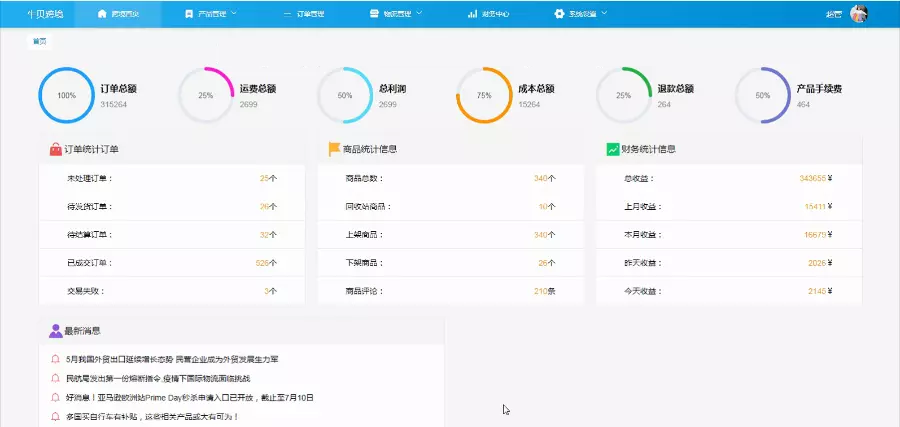Open the 订单管理 menu item

click(306, 14)
